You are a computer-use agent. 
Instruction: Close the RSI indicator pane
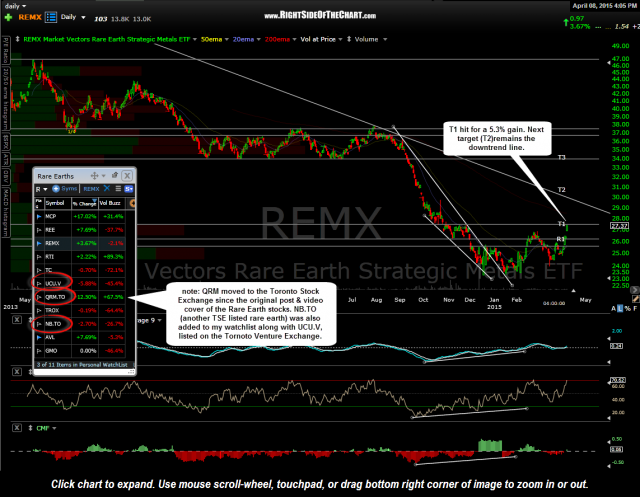click(x=17, y=372)
